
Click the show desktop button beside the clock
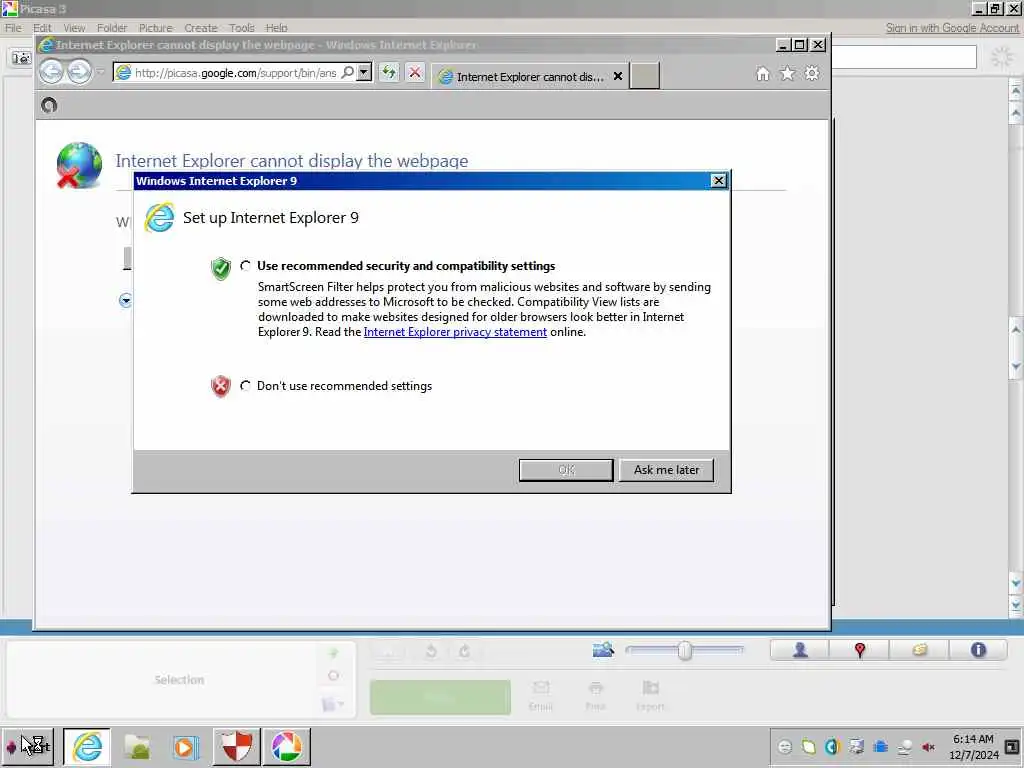click(1012, 746)
